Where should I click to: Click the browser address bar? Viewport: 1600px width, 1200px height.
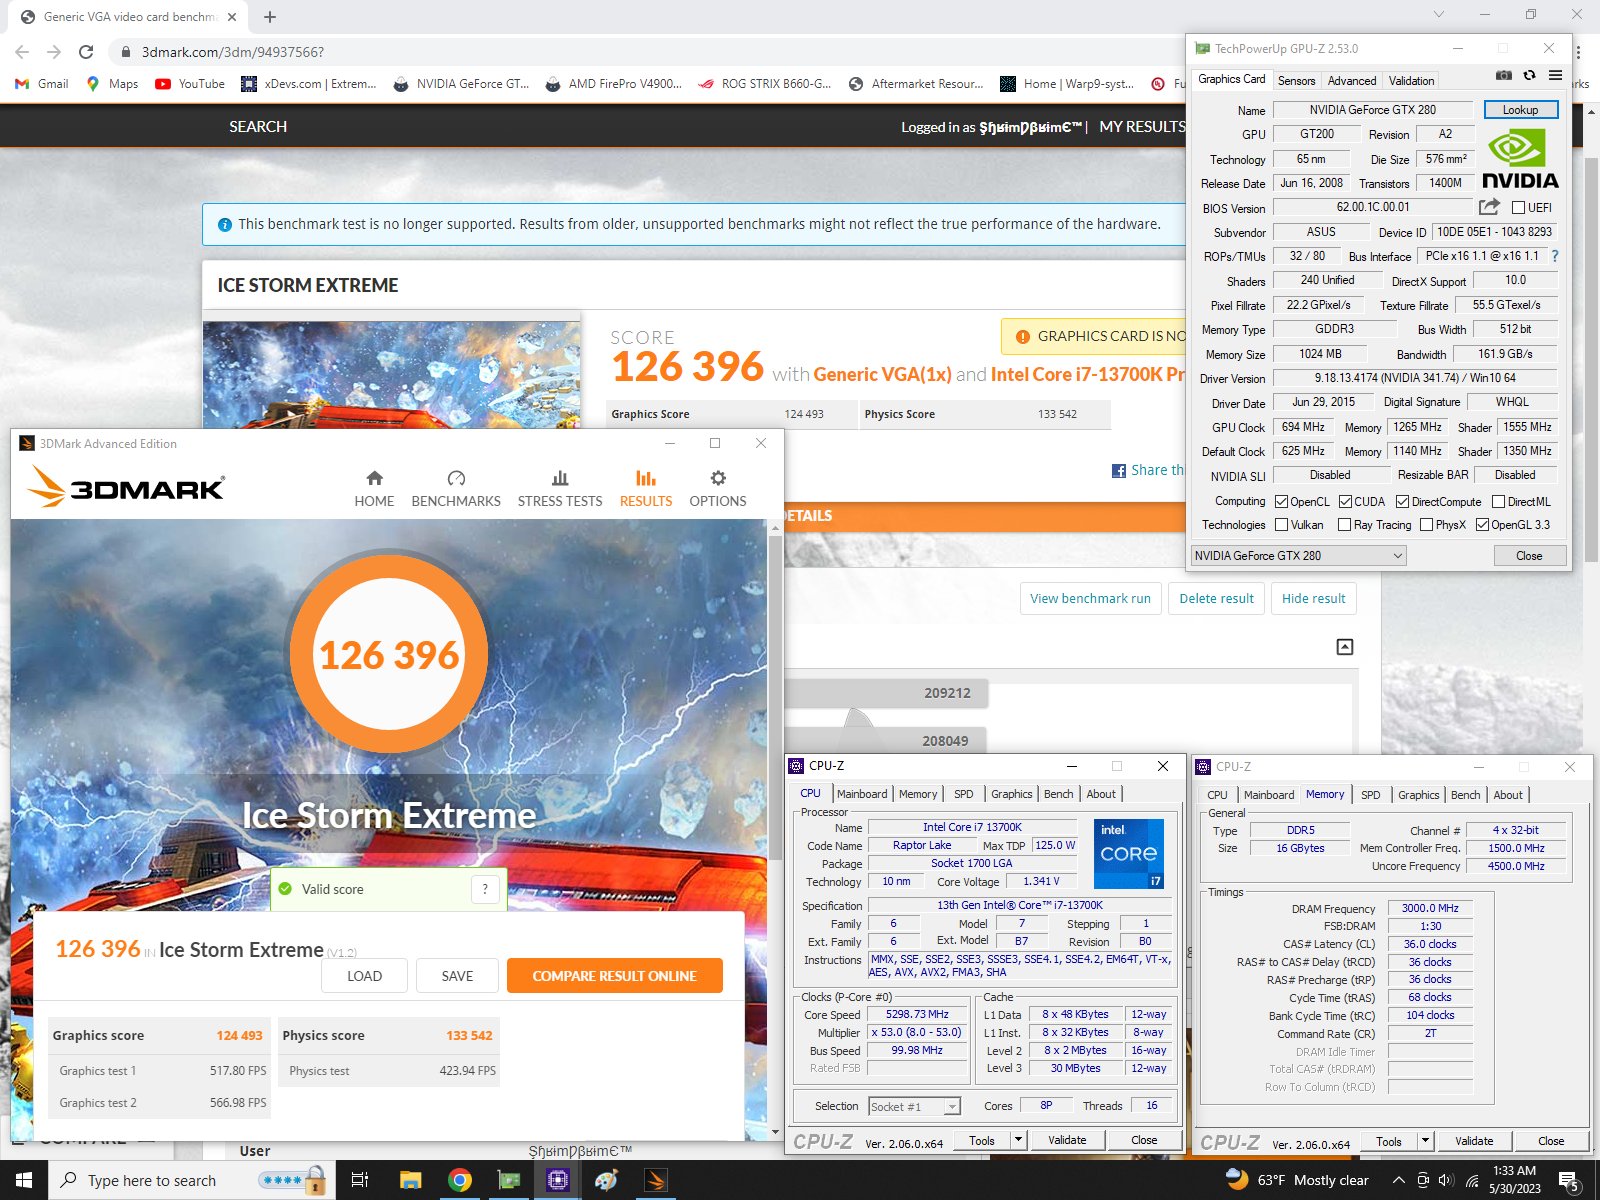tap(640, 52)
